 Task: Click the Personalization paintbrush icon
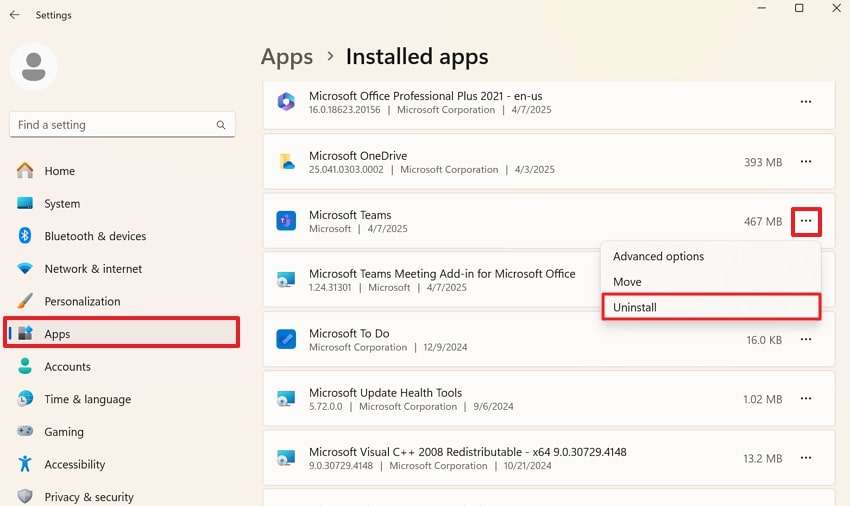pyautogui.click(x=25, y=300)
